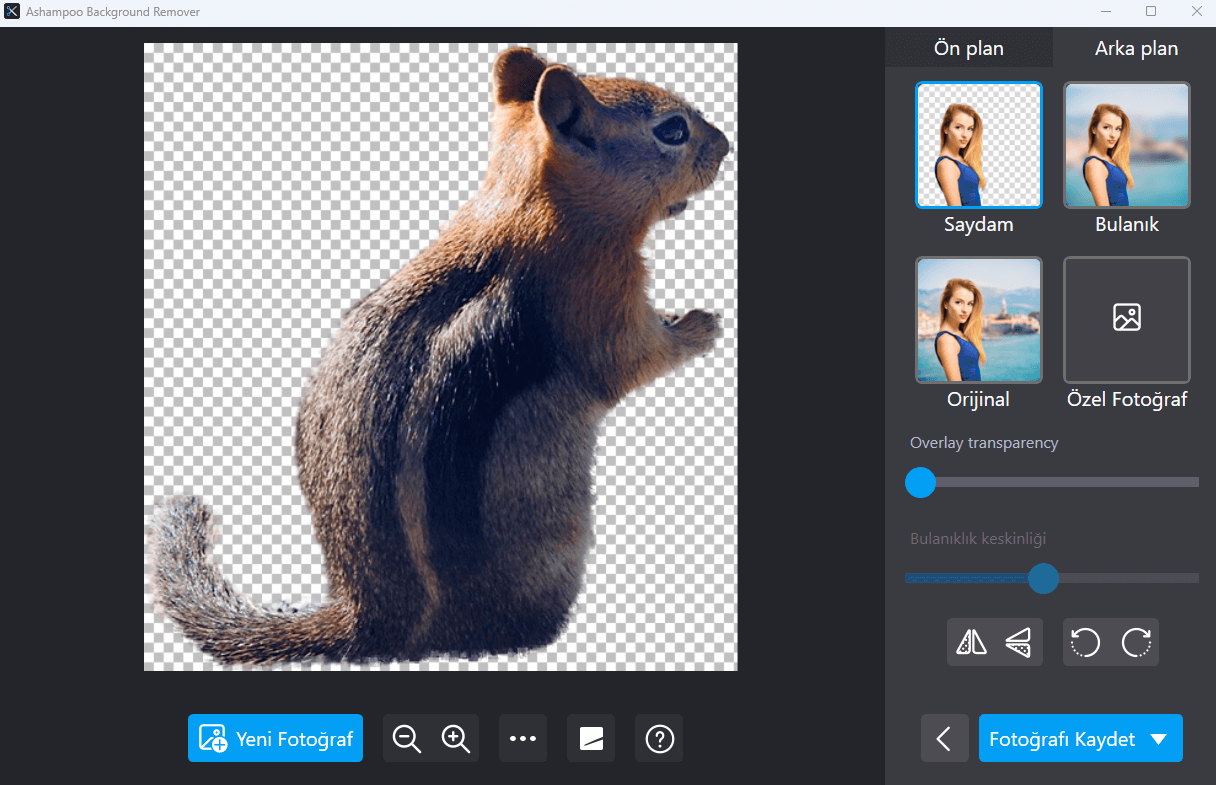Select the Bulanık blurred background thumbnail
The height and width of the screenshot is (785, 1216).
click(x=1127, y=145)
